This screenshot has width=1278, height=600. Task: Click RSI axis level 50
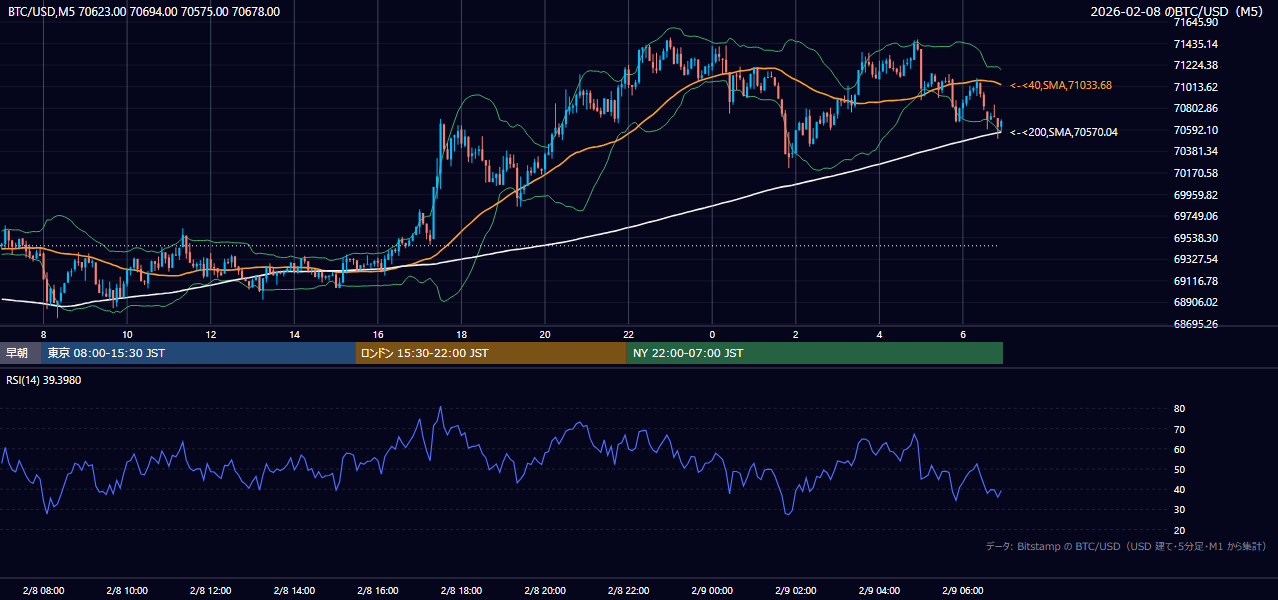pos(1179,469)
